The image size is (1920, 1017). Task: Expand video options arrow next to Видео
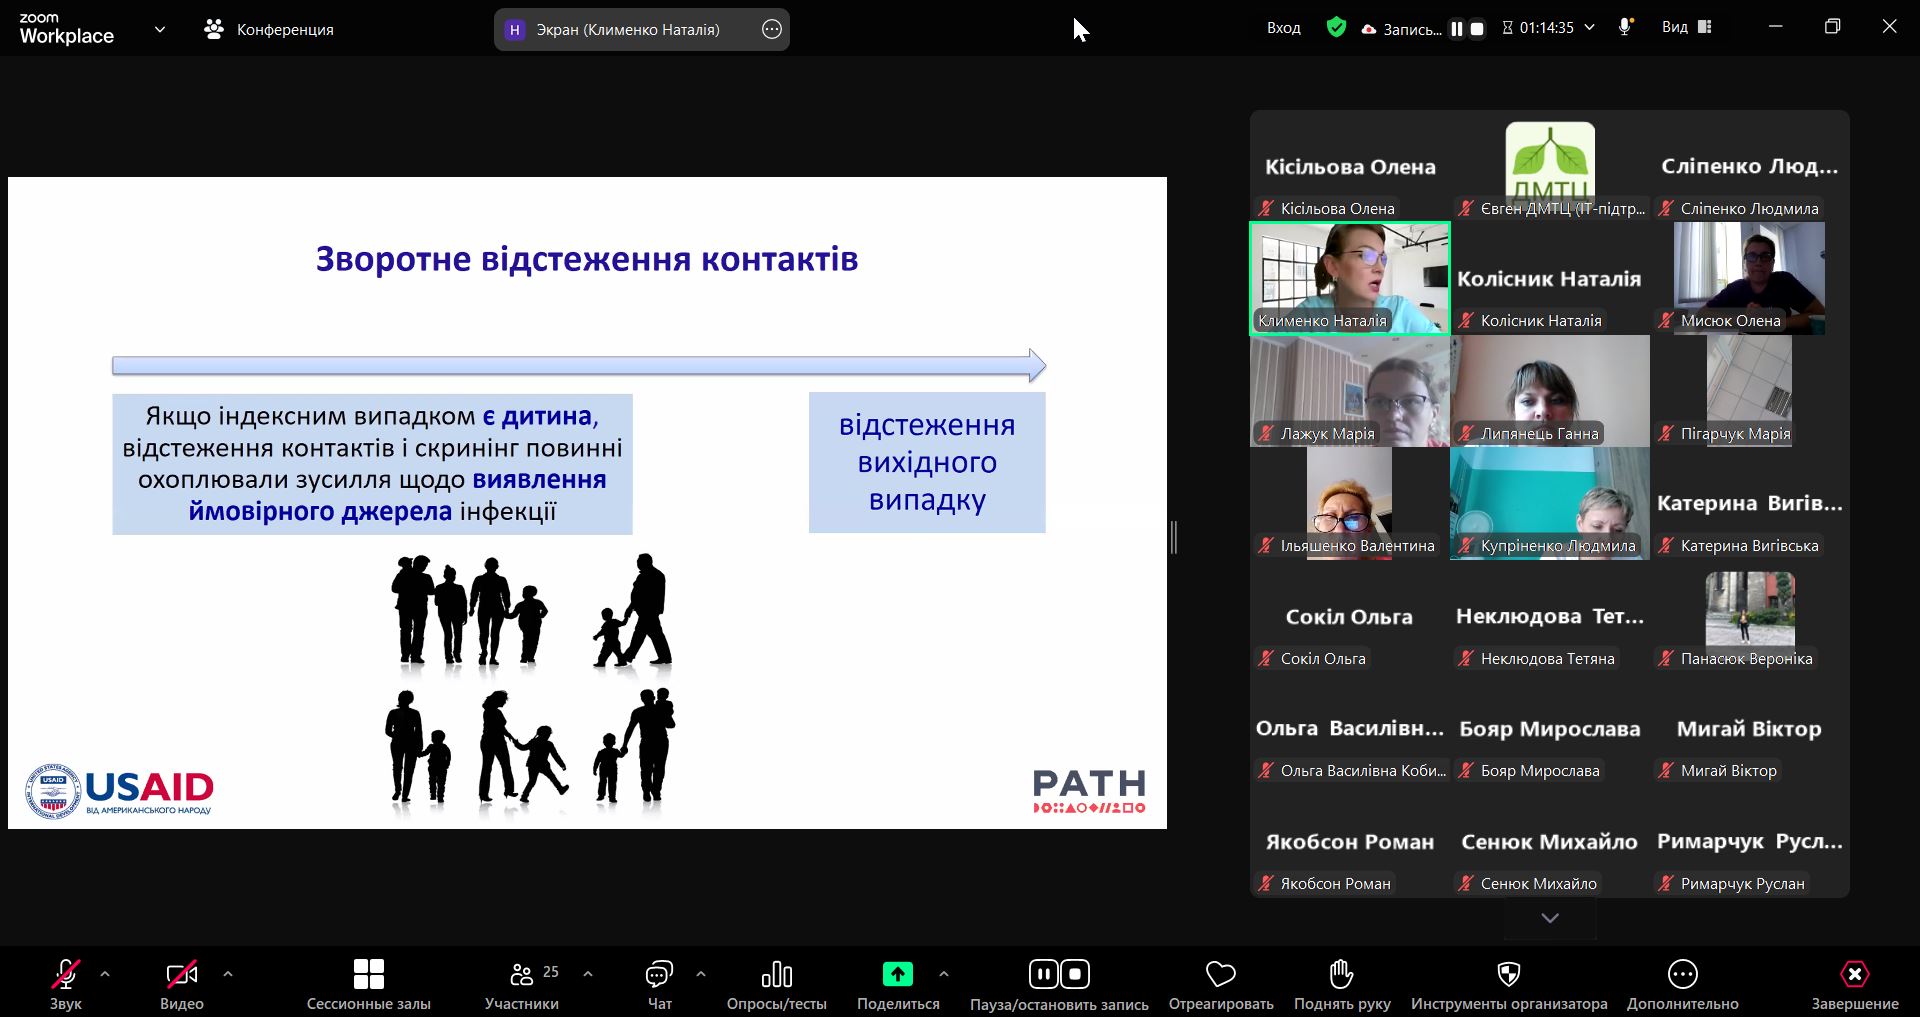[228, 973]
